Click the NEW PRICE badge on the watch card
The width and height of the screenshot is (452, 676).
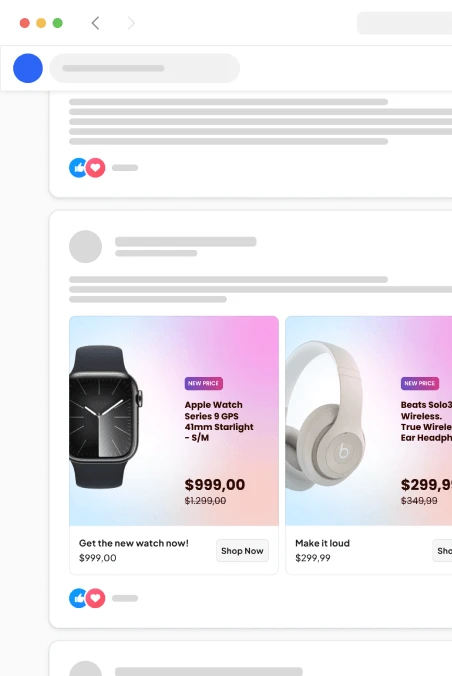pyautogui.click(x=204, y=383)
